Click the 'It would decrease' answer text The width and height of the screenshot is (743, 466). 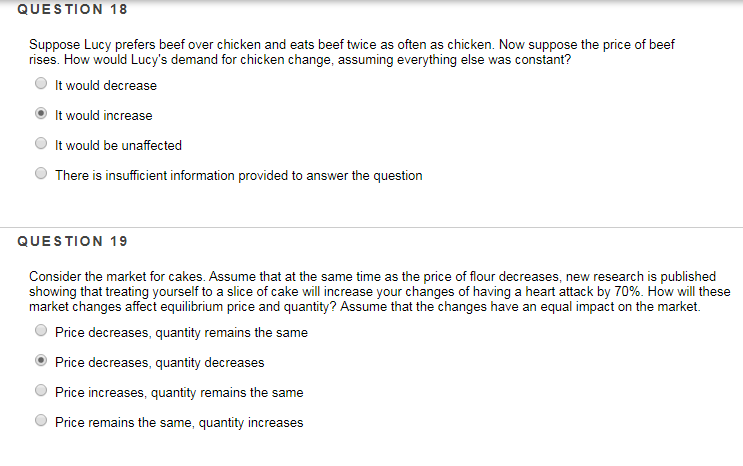click(x=106, y=86)
